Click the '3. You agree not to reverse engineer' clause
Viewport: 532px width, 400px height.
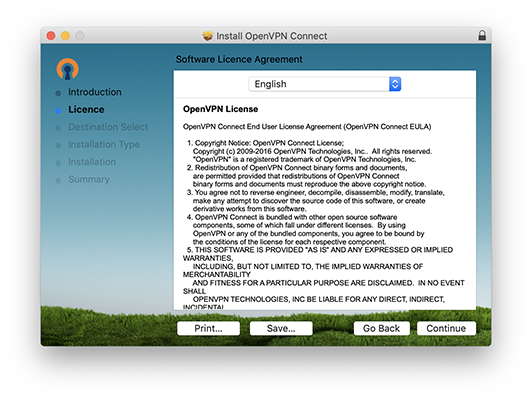316,201
